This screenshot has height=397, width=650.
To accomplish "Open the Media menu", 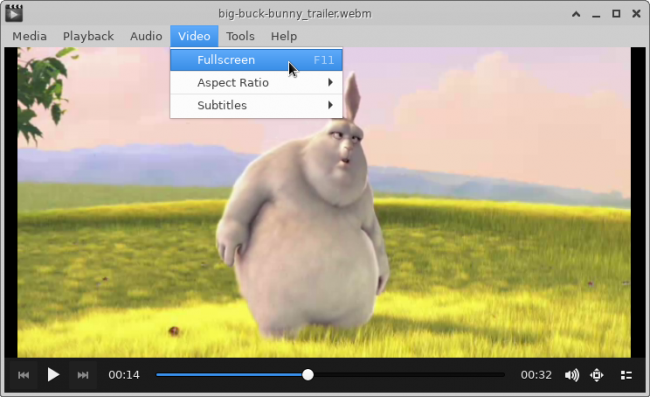I will point(29,36).
